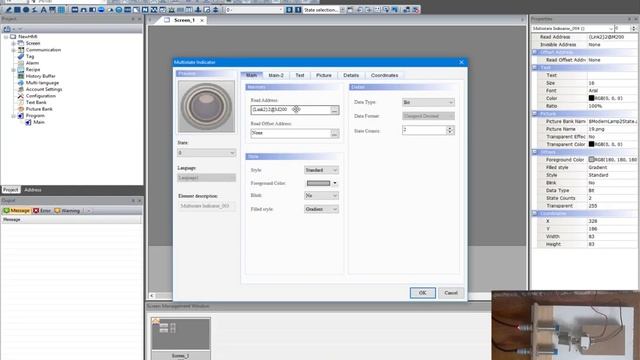Open browse button for Read Address
The image size is (640, 360).
click(x=334, y=110)
